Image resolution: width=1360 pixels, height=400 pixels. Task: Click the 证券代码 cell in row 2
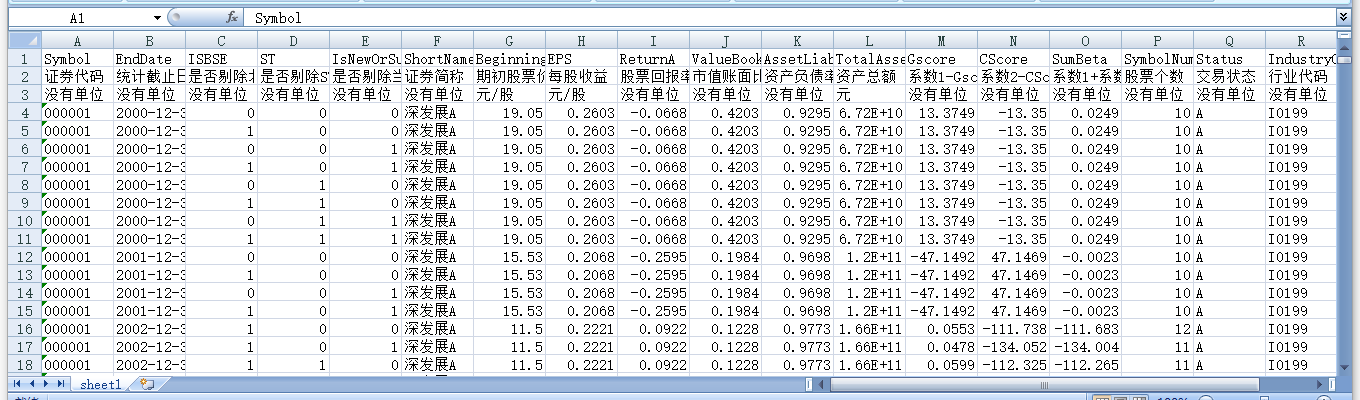click(77, 77)
